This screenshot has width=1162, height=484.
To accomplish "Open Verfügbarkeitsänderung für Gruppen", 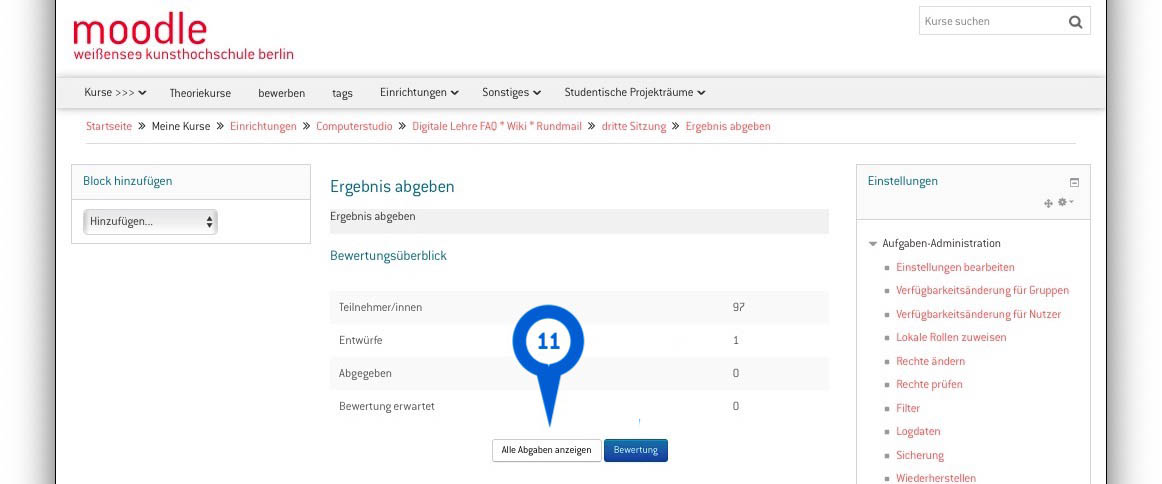I will 983,291.
